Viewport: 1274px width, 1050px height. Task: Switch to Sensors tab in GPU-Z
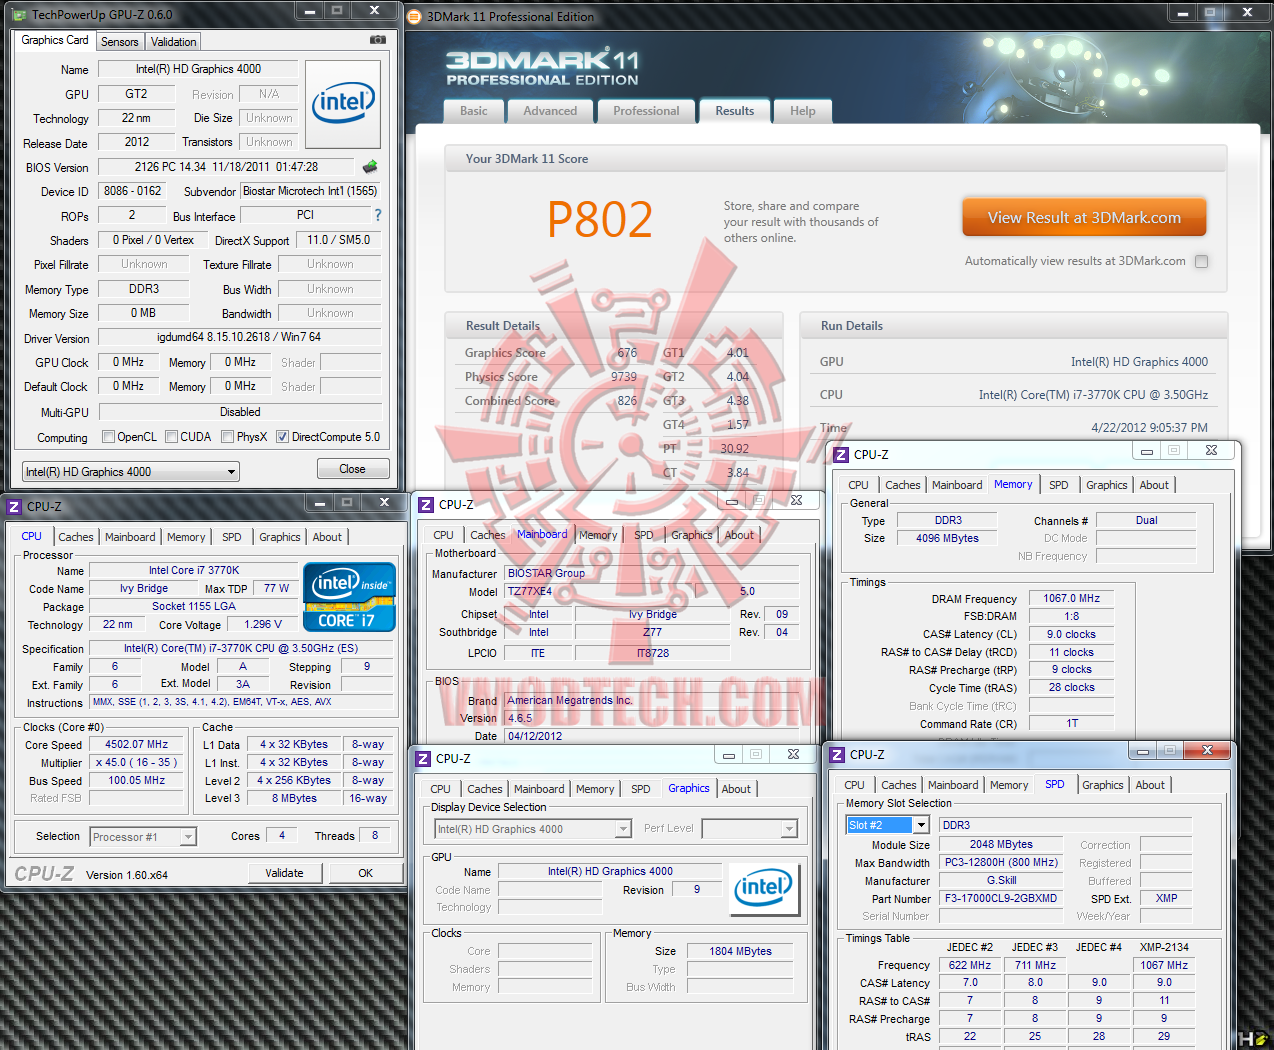[x=120, y=42]
